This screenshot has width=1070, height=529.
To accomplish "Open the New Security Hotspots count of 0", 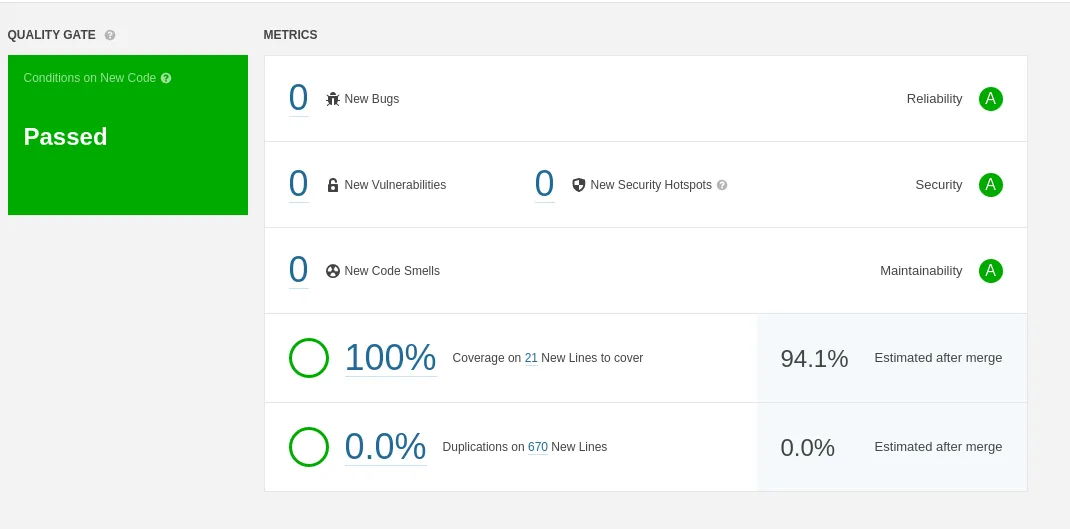I will coord(544,184).
